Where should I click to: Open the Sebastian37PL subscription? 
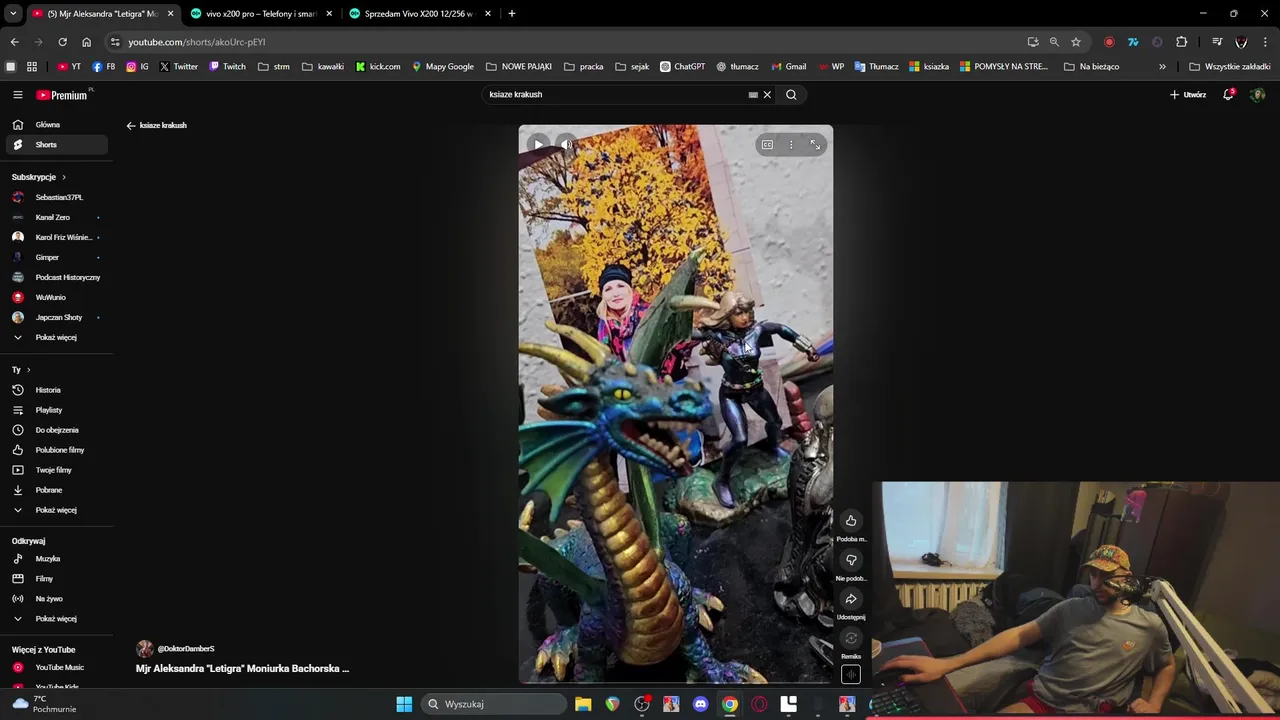57,197
